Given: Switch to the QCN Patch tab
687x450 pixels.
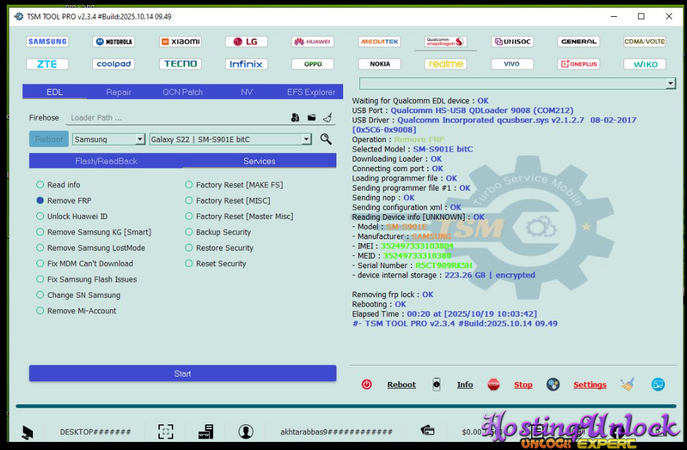Looking at the screenshot, I should pos(183,92).
